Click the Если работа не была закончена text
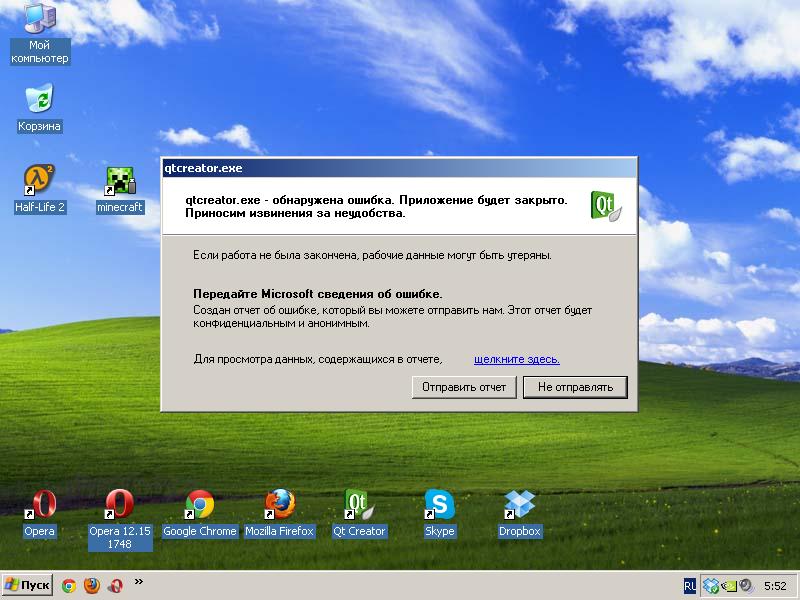The height and width of the screenshot is (600, 800). pos(372,255)
